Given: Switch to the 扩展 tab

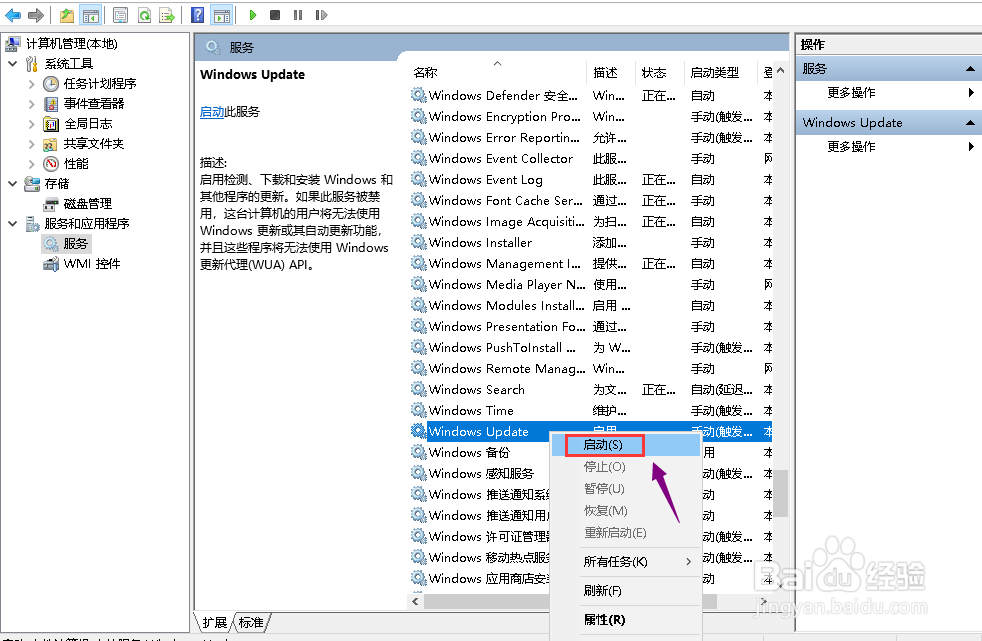Looking at the screenshot, I should [x=215, y=623].
